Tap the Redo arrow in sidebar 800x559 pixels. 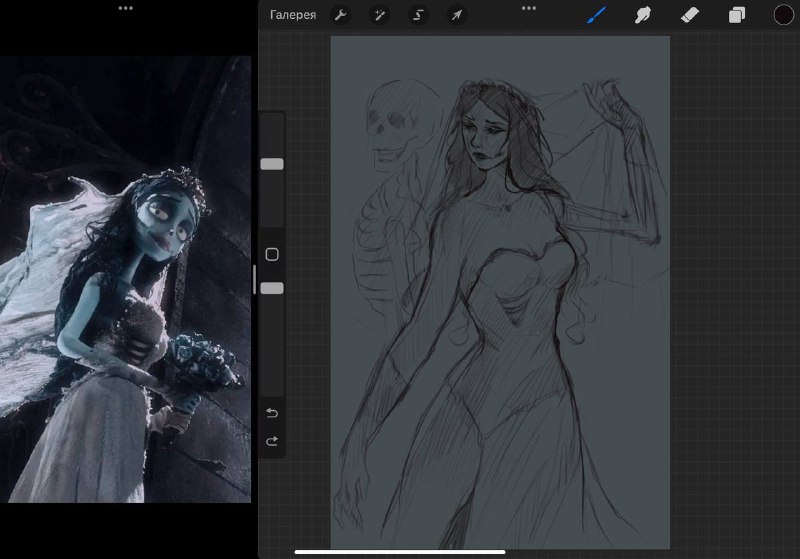coord(272,441)
